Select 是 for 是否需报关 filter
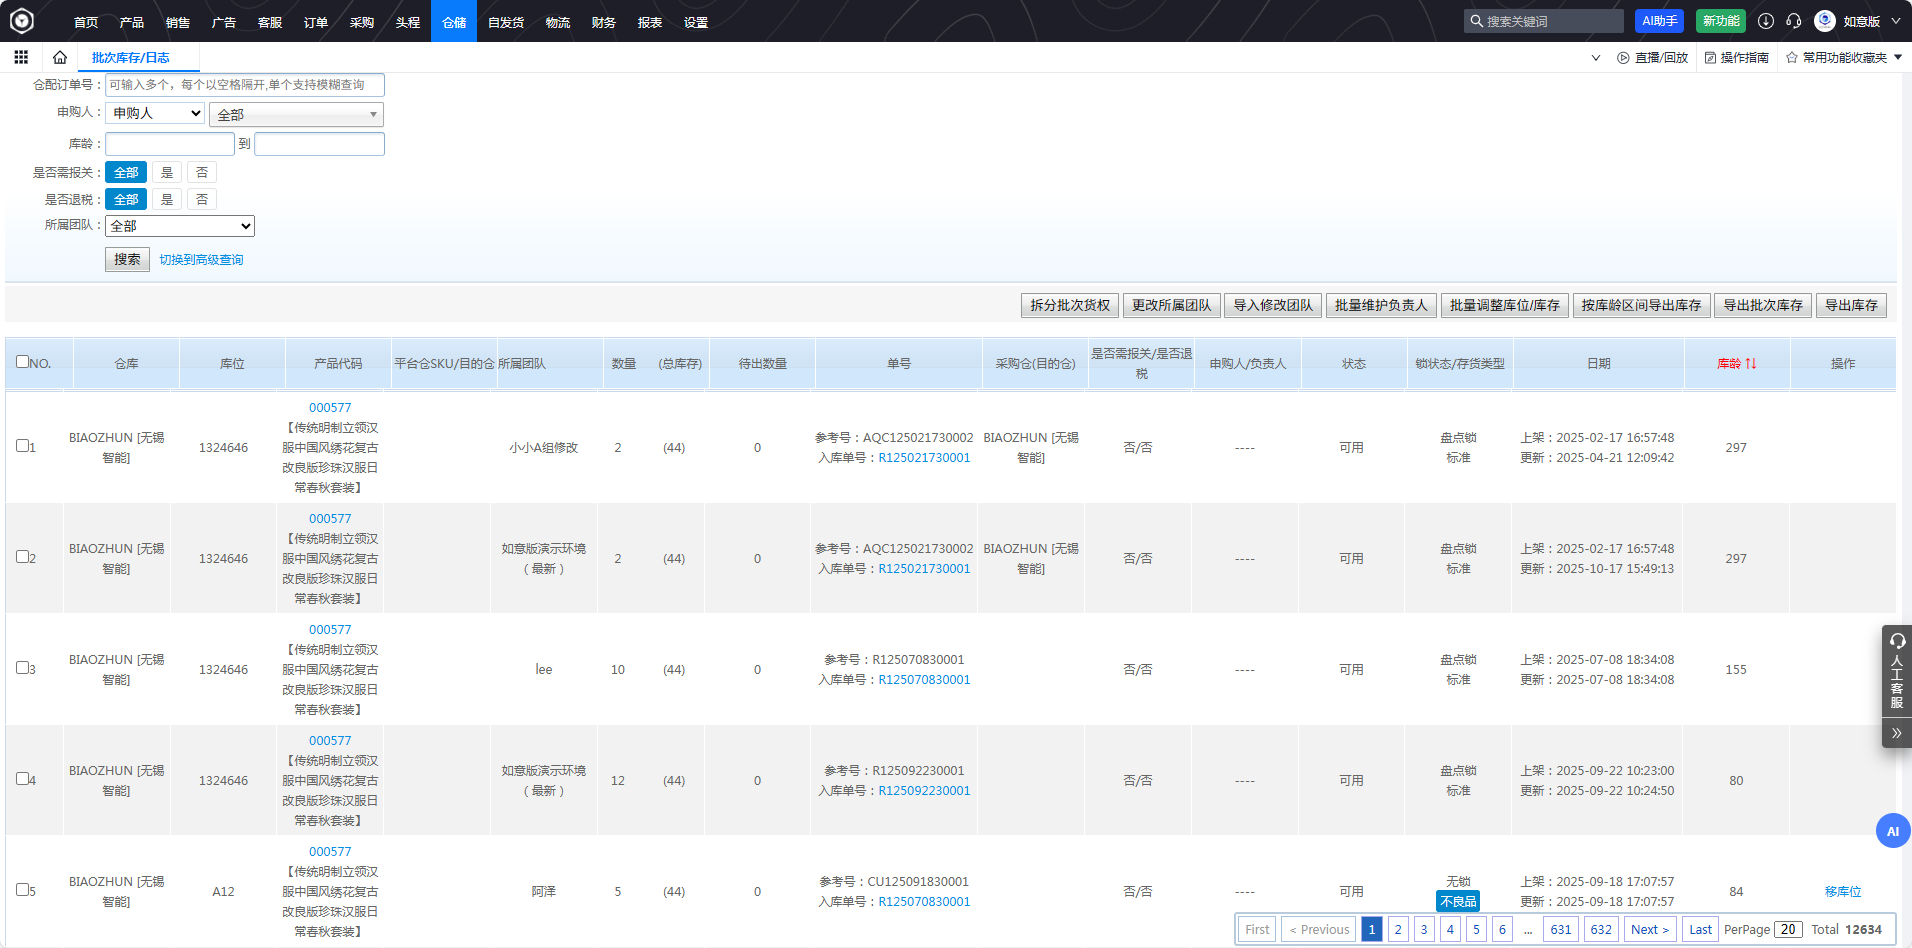The height and width of the screenshot is (948, 1912). pos(167,173)
